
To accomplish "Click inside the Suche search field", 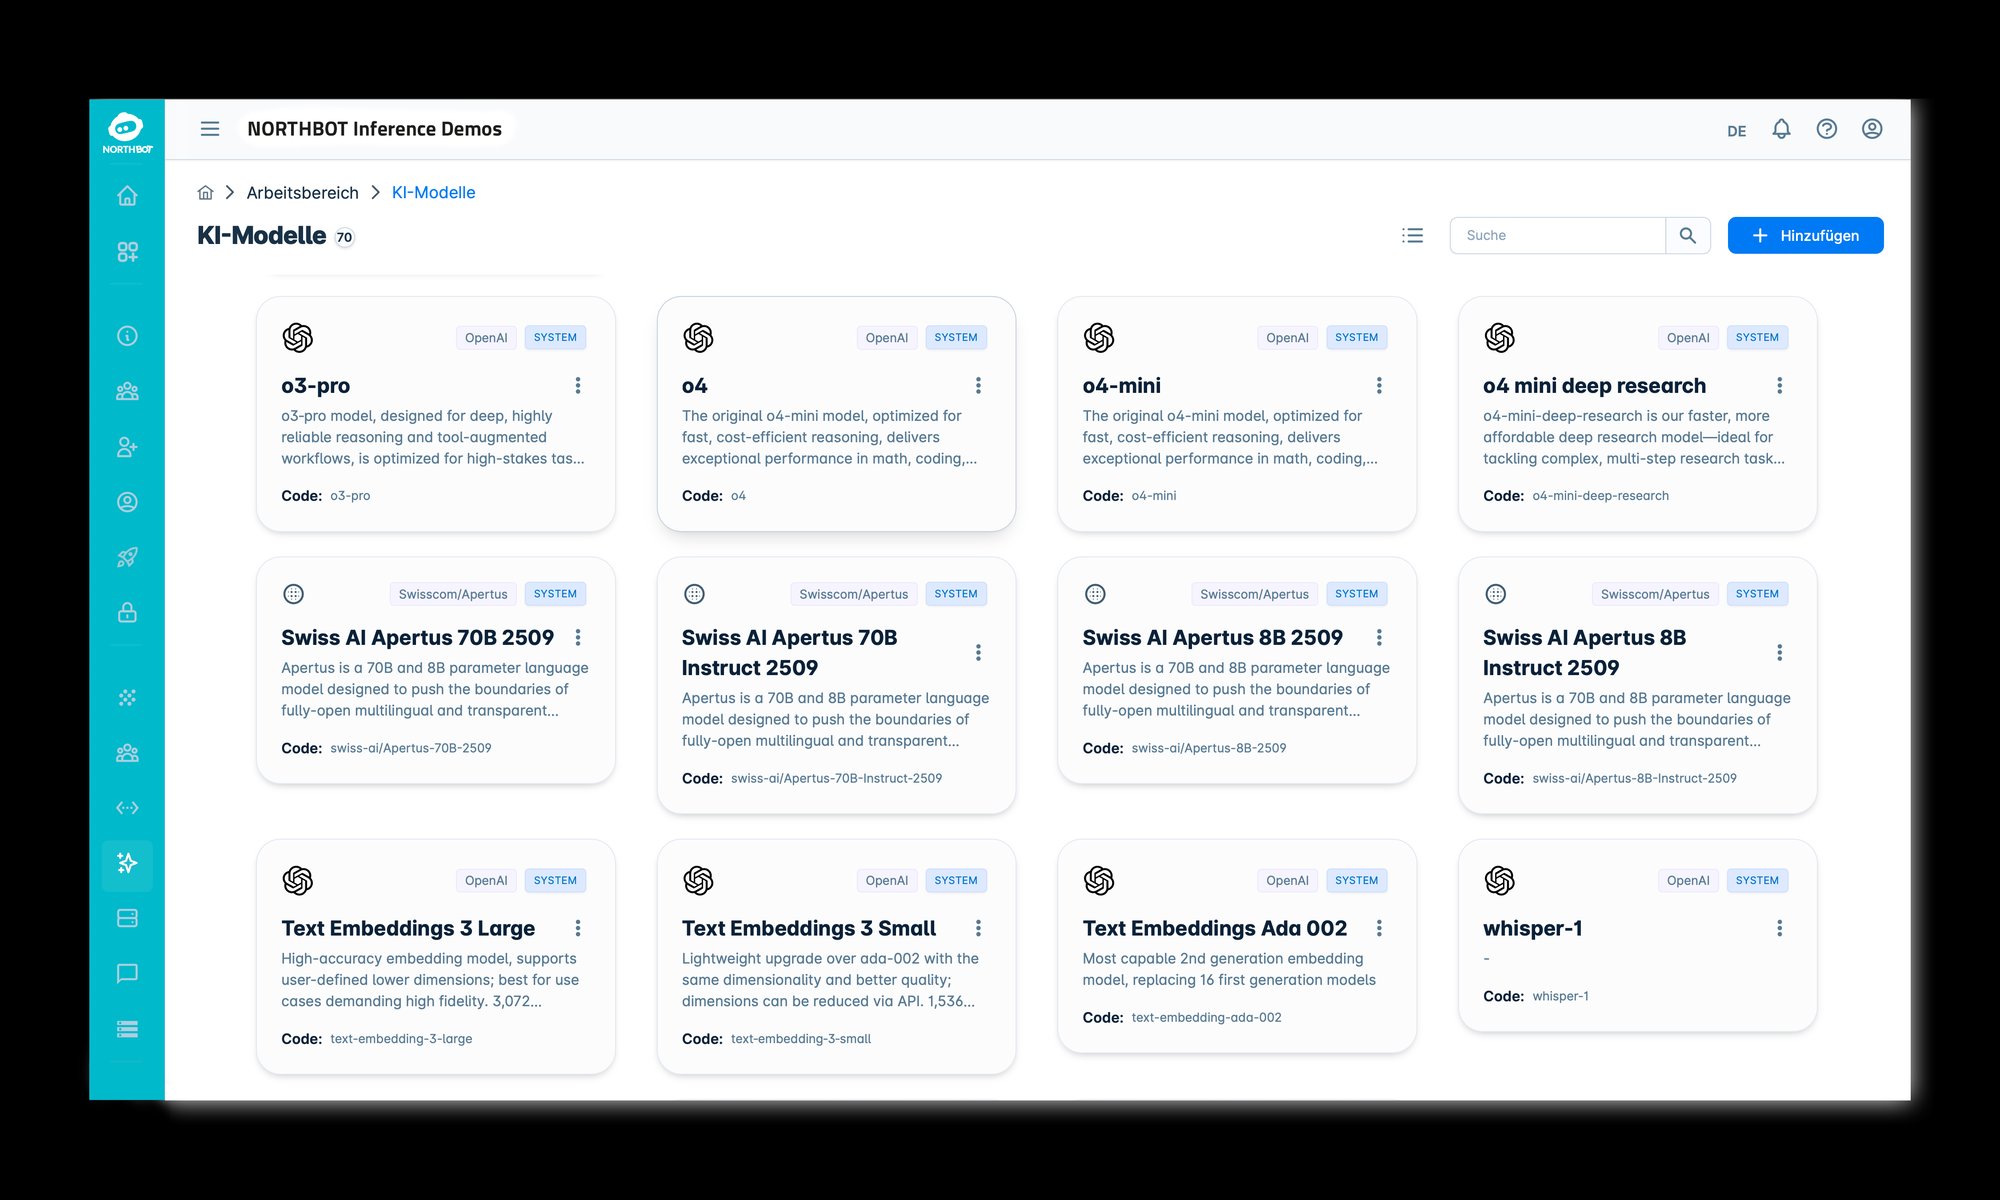I will point(1557,235).
